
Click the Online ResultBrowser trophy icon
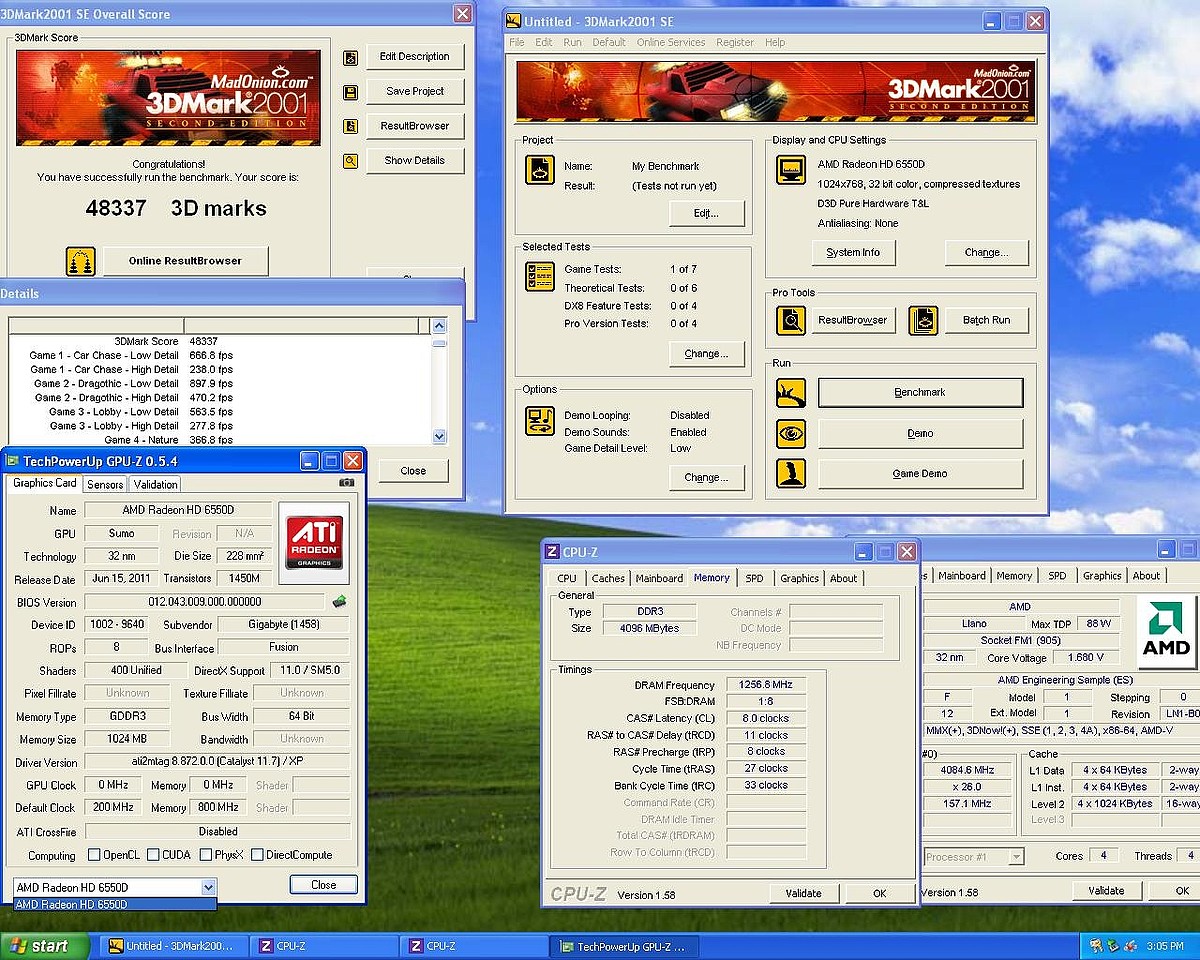(x=81, y=261)
